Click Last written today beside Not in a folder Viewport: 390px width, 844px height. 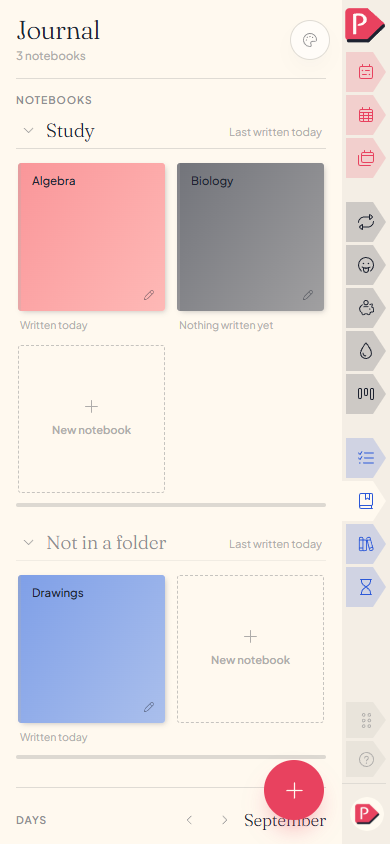tap(275, 544)
